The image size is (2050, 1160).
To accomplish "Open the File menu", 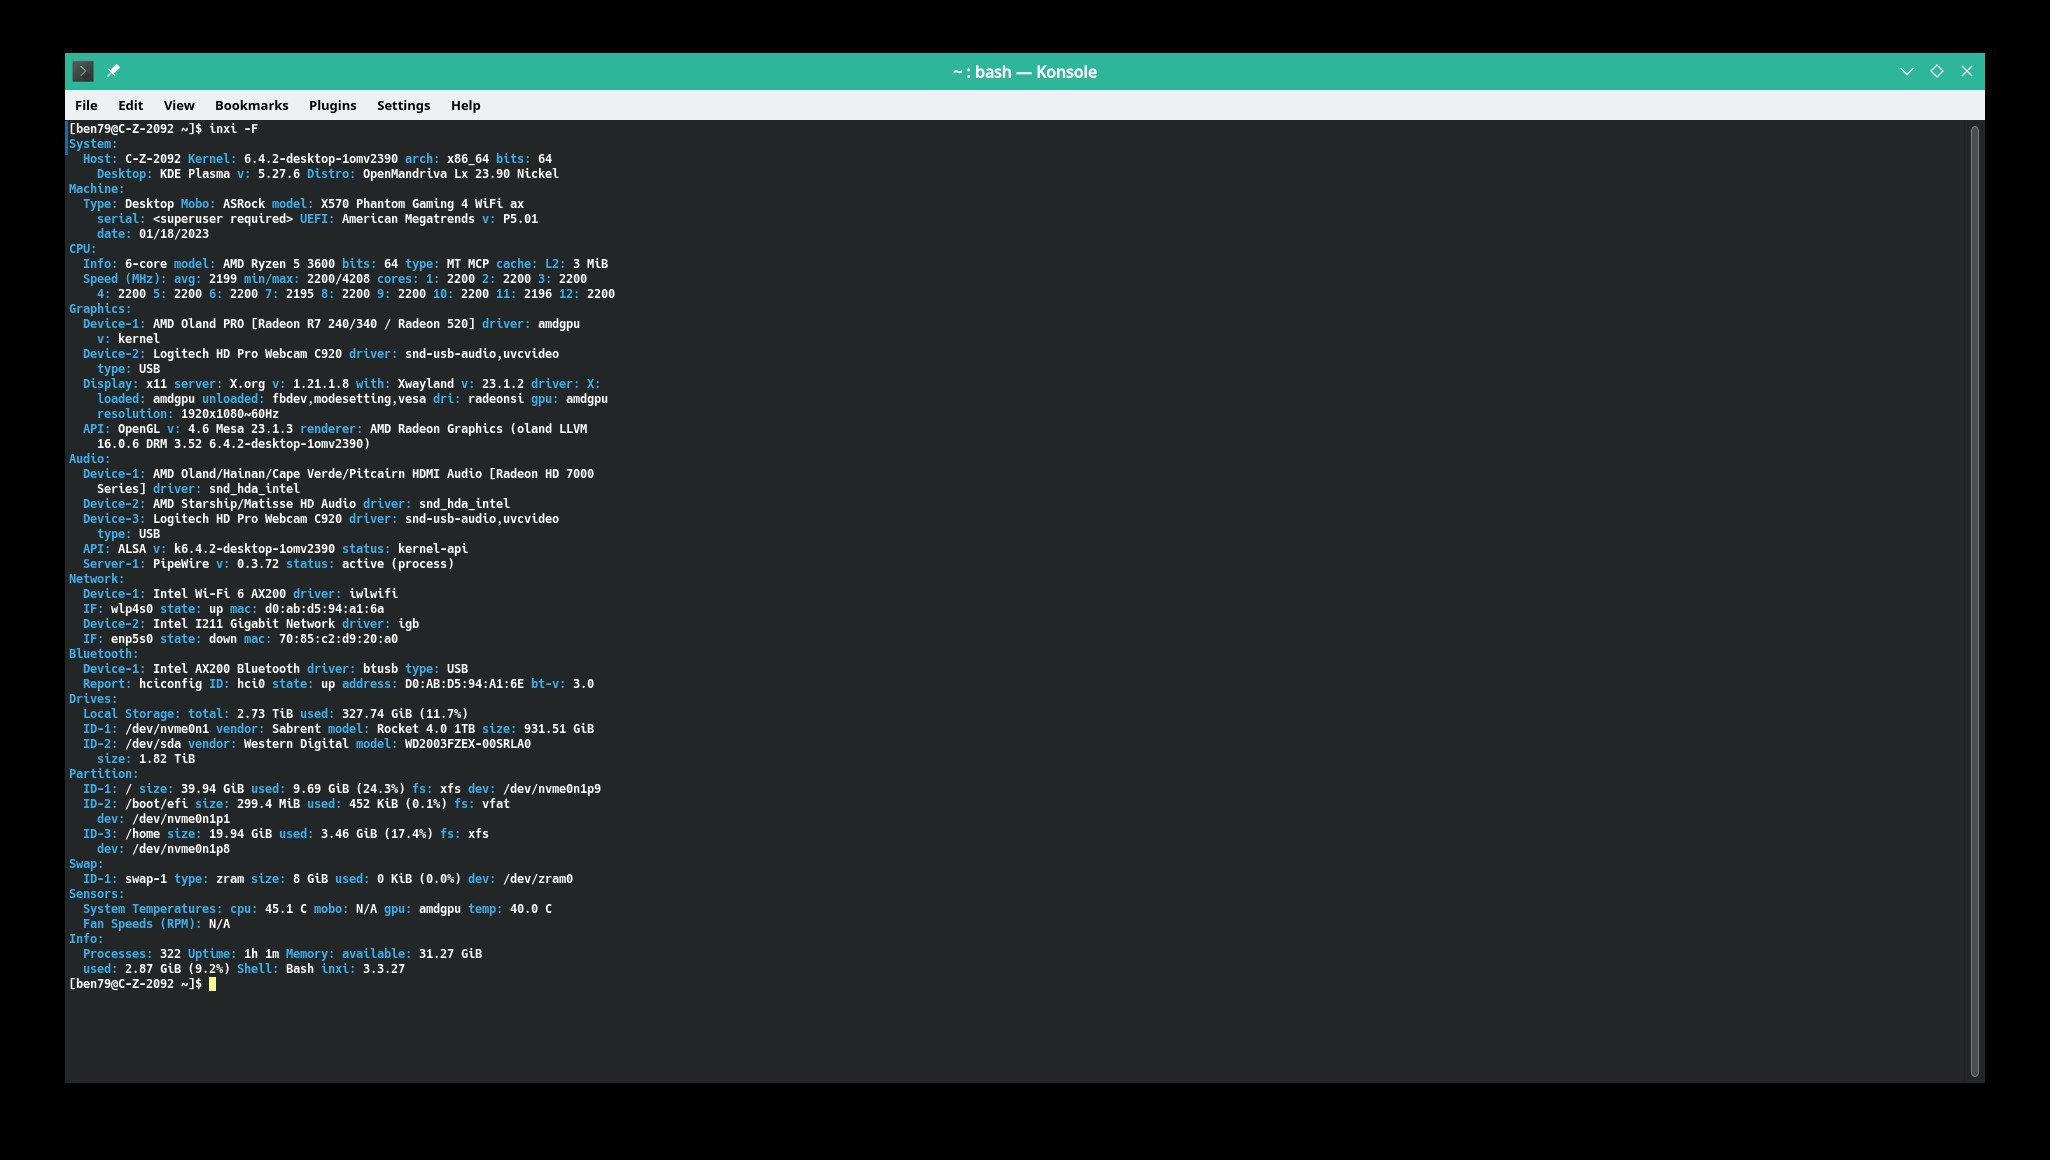I will [x=86, y=105].
